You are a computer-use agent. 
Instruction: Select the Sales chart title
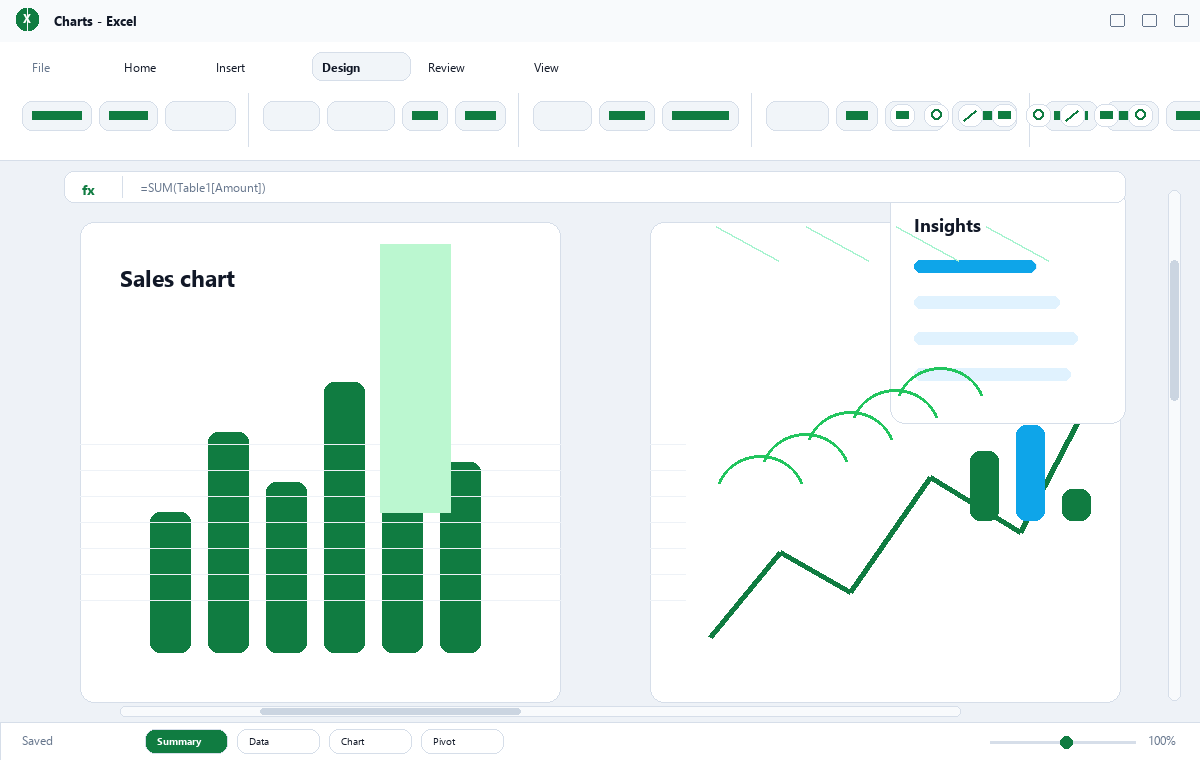(x=177, y=279)
